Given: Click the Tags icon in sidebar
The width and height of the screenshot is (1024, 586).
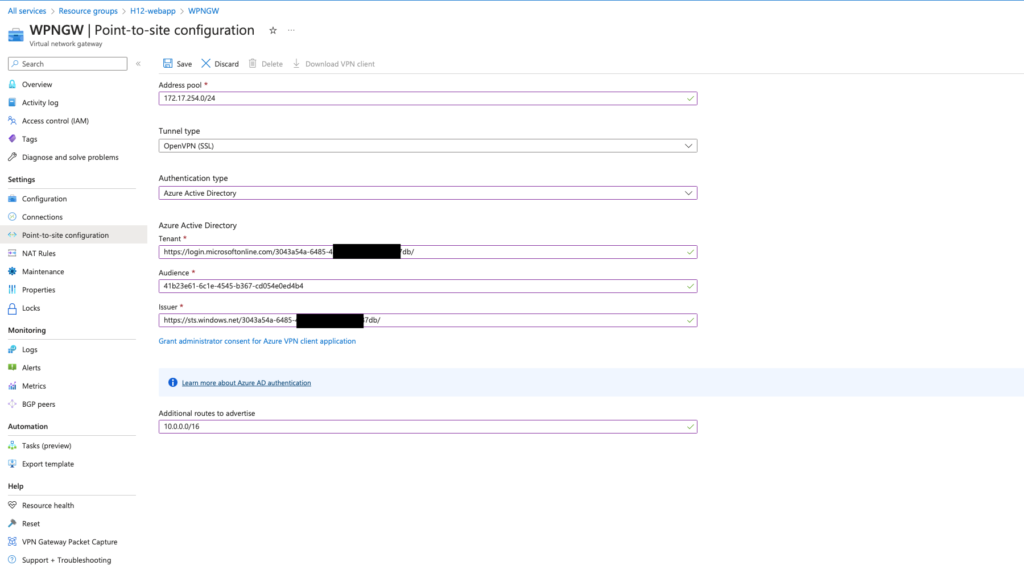Looking at the screenshot, I should click(x=12, y=139).
